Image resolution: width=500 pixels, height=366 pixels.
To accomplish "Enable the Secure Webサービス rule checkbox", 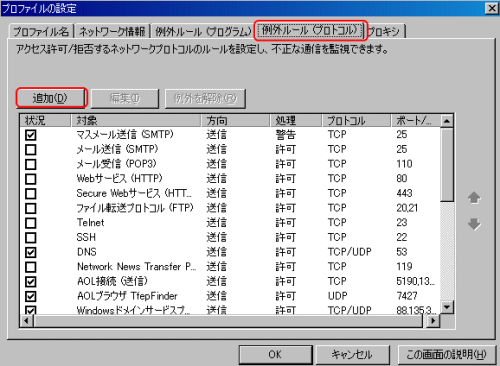I will coord(31,194).
